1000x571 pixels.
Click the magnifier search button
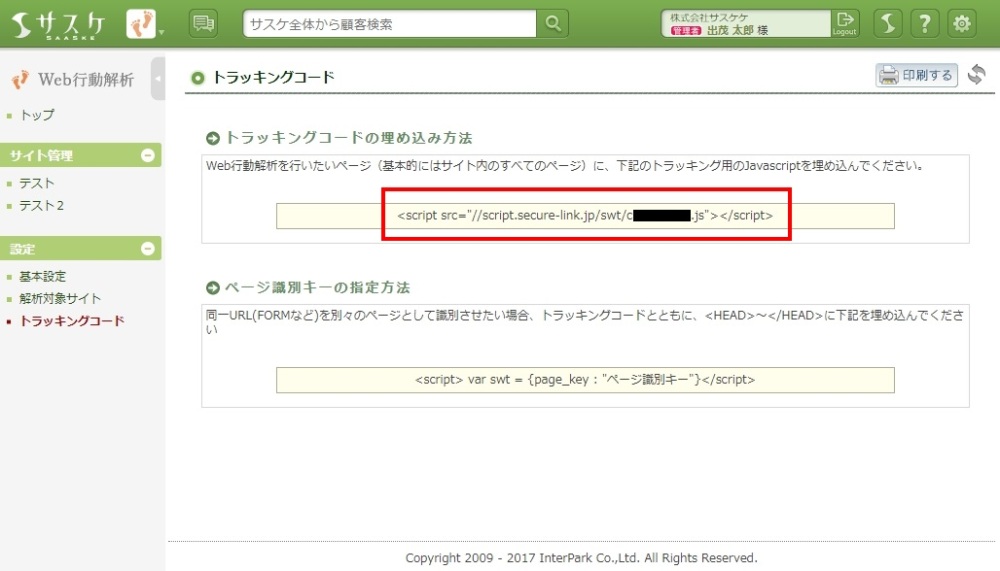click(x=553, y=24)
